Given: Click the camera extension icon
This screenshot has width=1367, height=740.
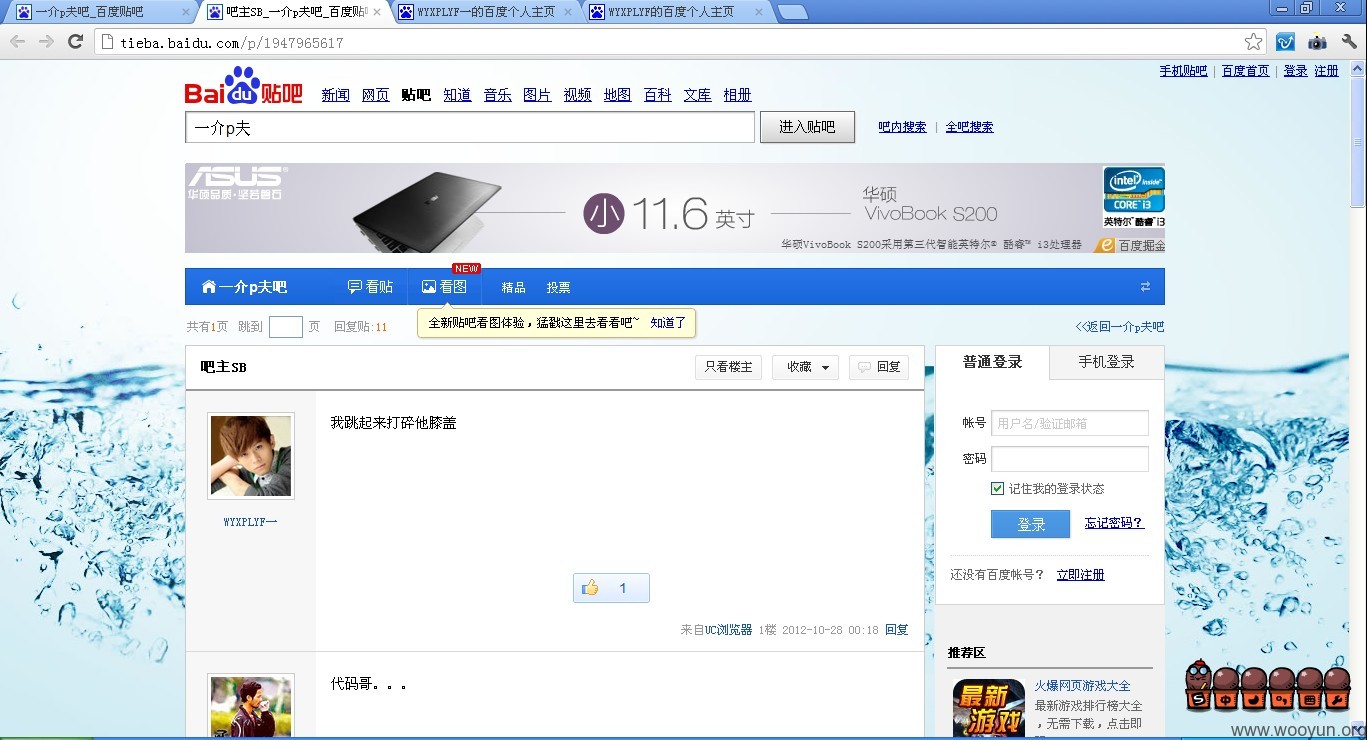Looking at the screenshot, I should (1317, 42).
